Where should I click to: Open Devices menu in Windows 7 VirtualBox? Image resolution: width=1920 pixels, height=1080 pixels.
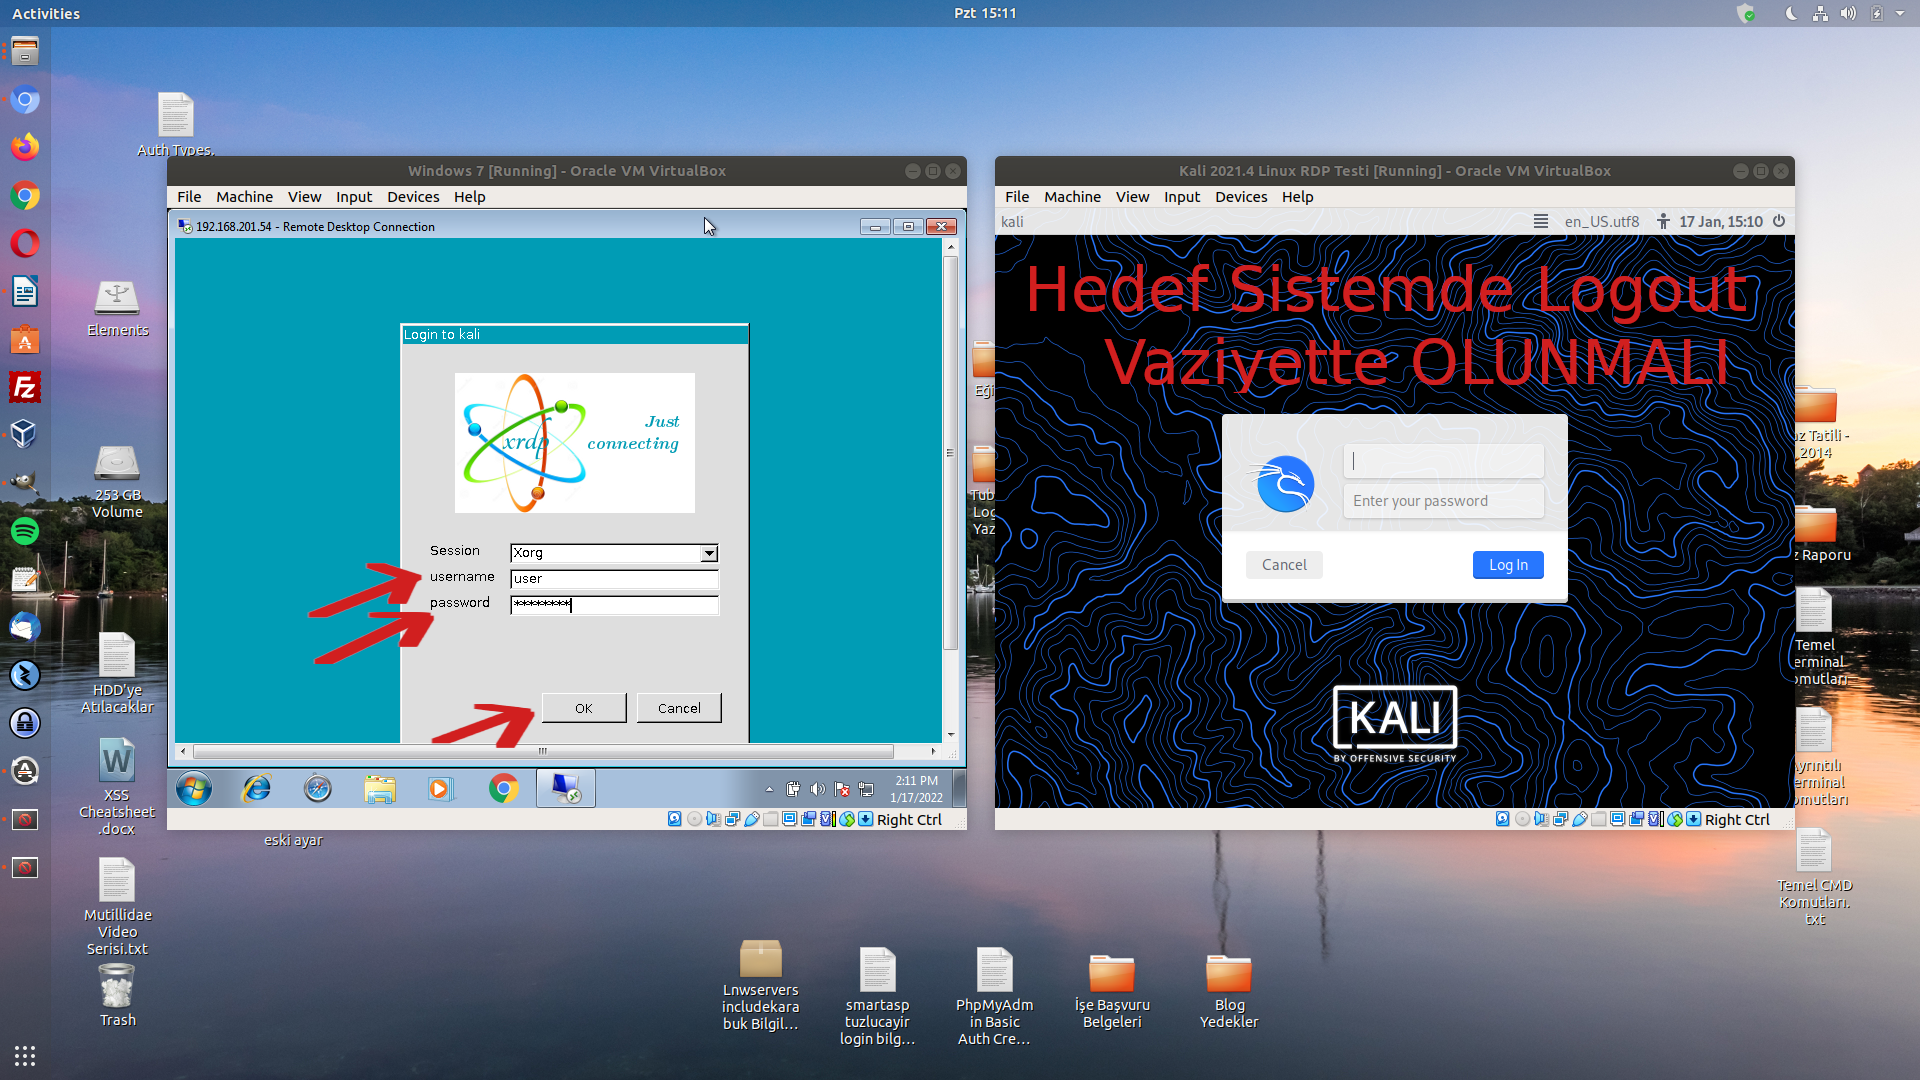pos(412,197)
